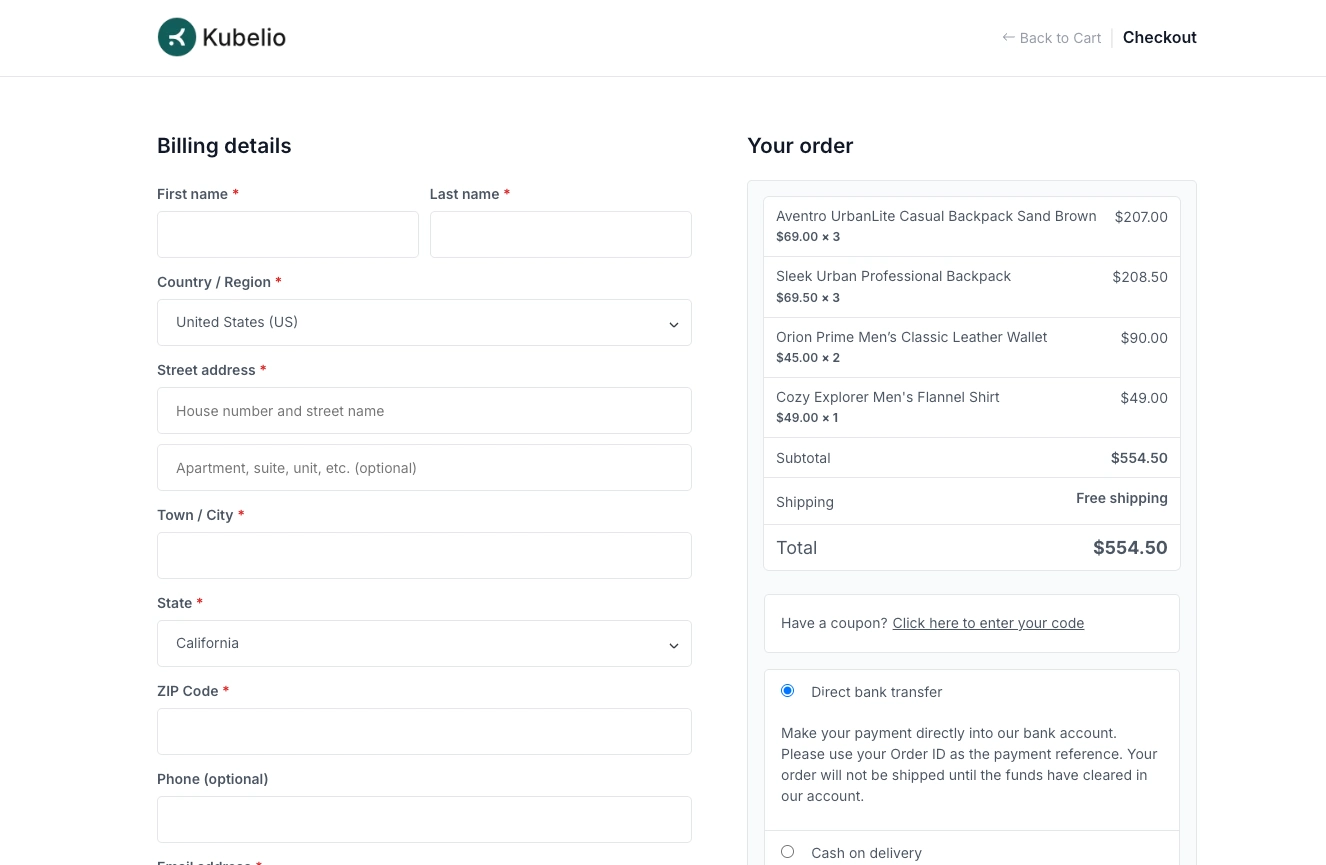Image resolution: width=1326 pixels, height=865 pixels.
Task: Click the Billing details heading
Action: (x=224, y=145)
